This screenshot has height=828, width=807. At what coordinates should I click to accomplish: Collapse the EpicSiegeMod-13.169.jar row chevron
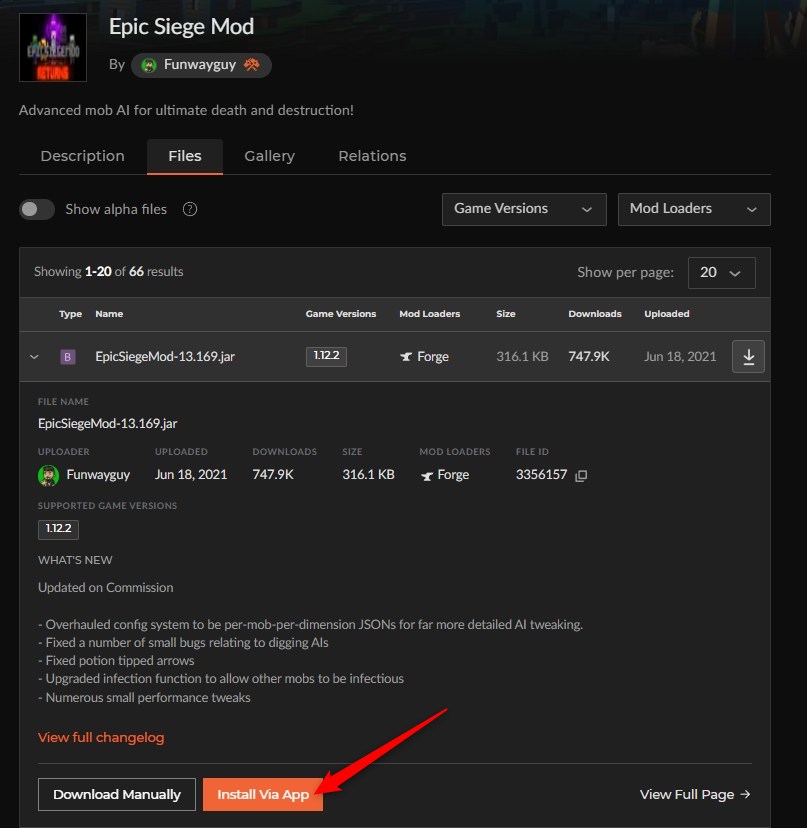34,356
